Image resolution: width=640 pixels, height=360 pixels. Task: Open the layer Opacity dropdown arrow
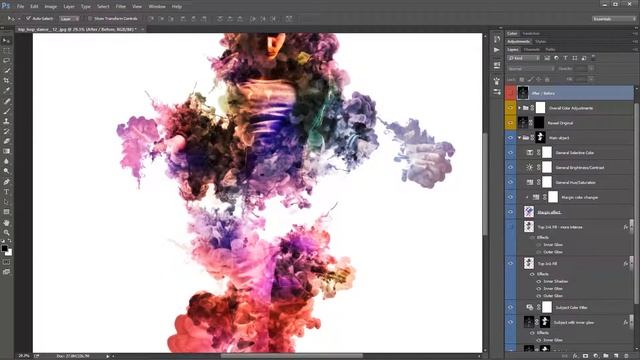pos(591,69)
